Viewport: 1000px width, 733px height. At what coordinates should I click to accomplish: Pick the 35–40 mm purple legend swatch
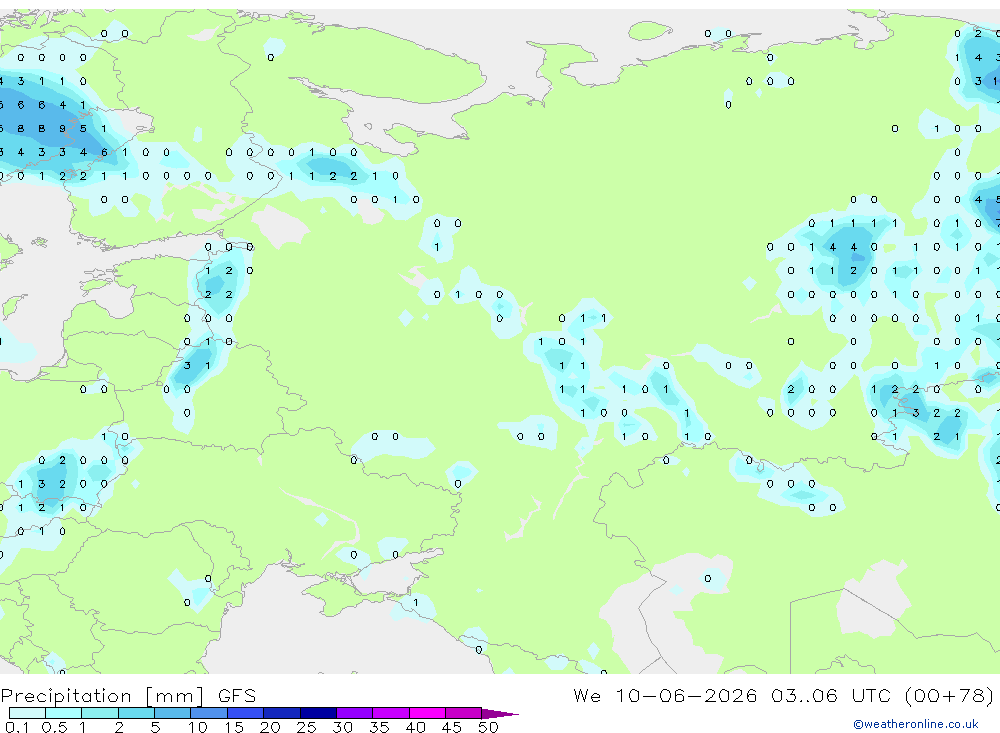[391, 713]
